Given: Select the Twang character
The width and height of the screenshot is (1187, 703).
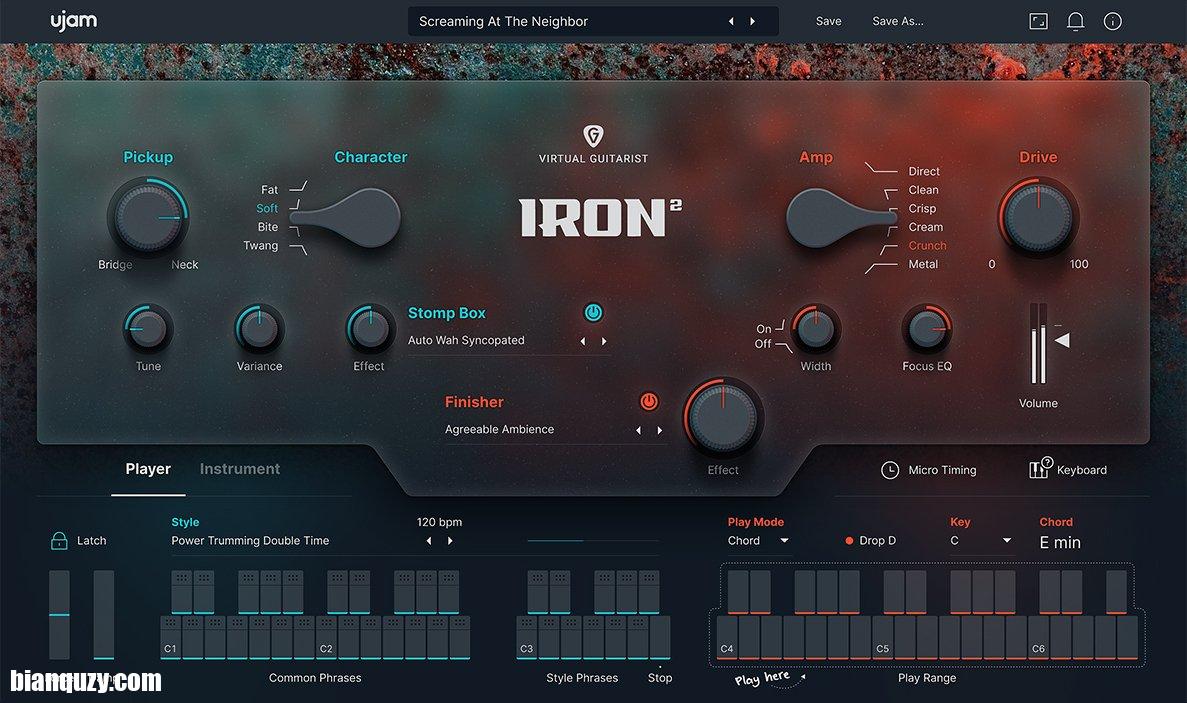Looking at the screenshot, I should coord(260,245).
